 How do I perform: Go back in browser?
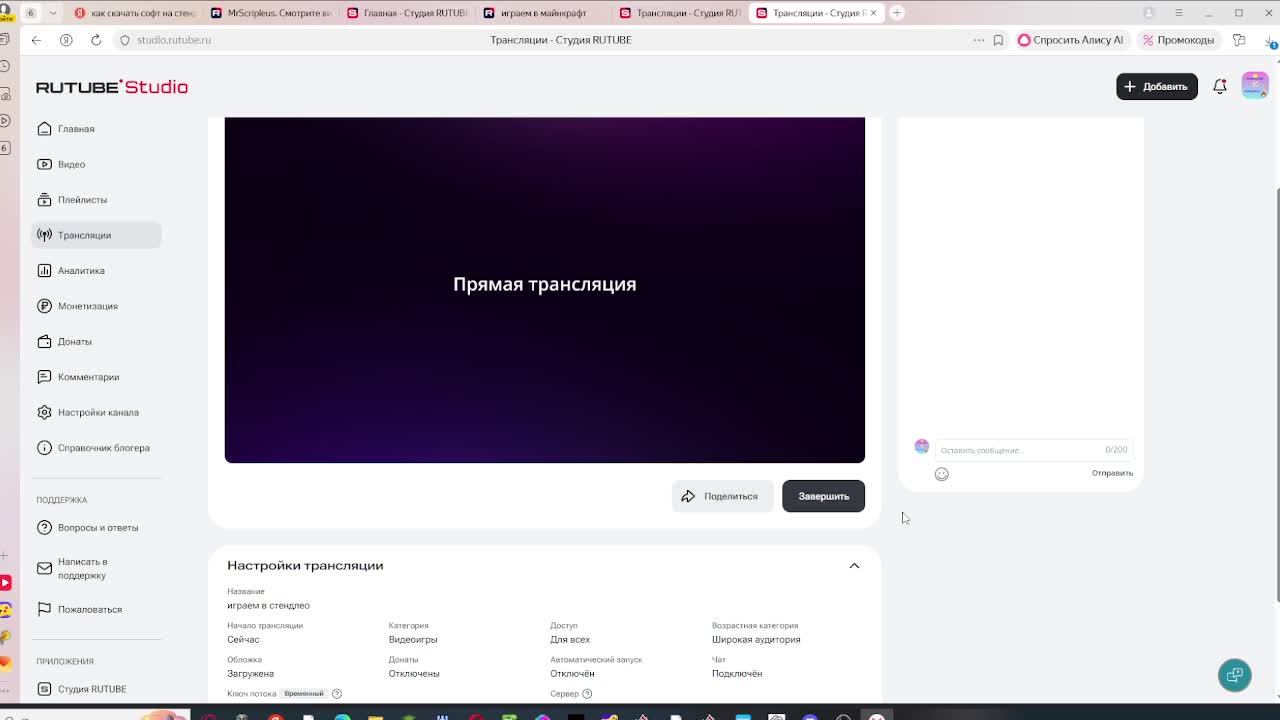click(36, 40)
